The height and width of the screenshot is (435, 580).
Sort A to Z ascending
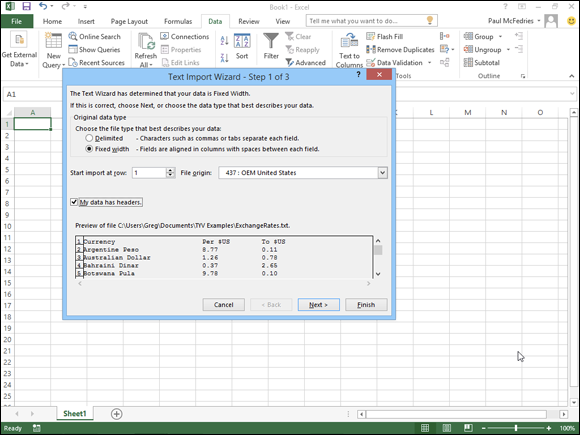click(224, 40)
